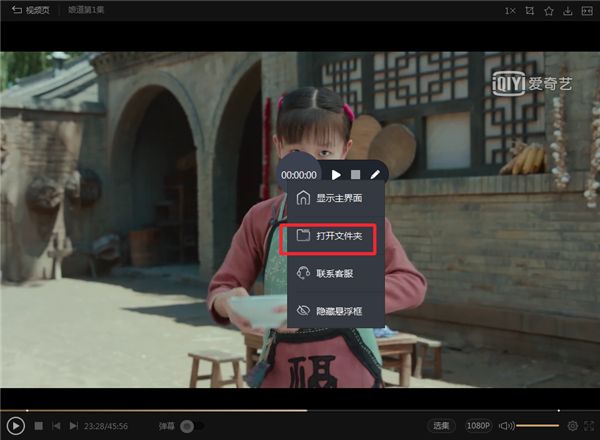The height and width of the screenshot is (440, 600).
Task: Select 隐藏悬浮框 in the popup menu
Action: tap(336, 311)
